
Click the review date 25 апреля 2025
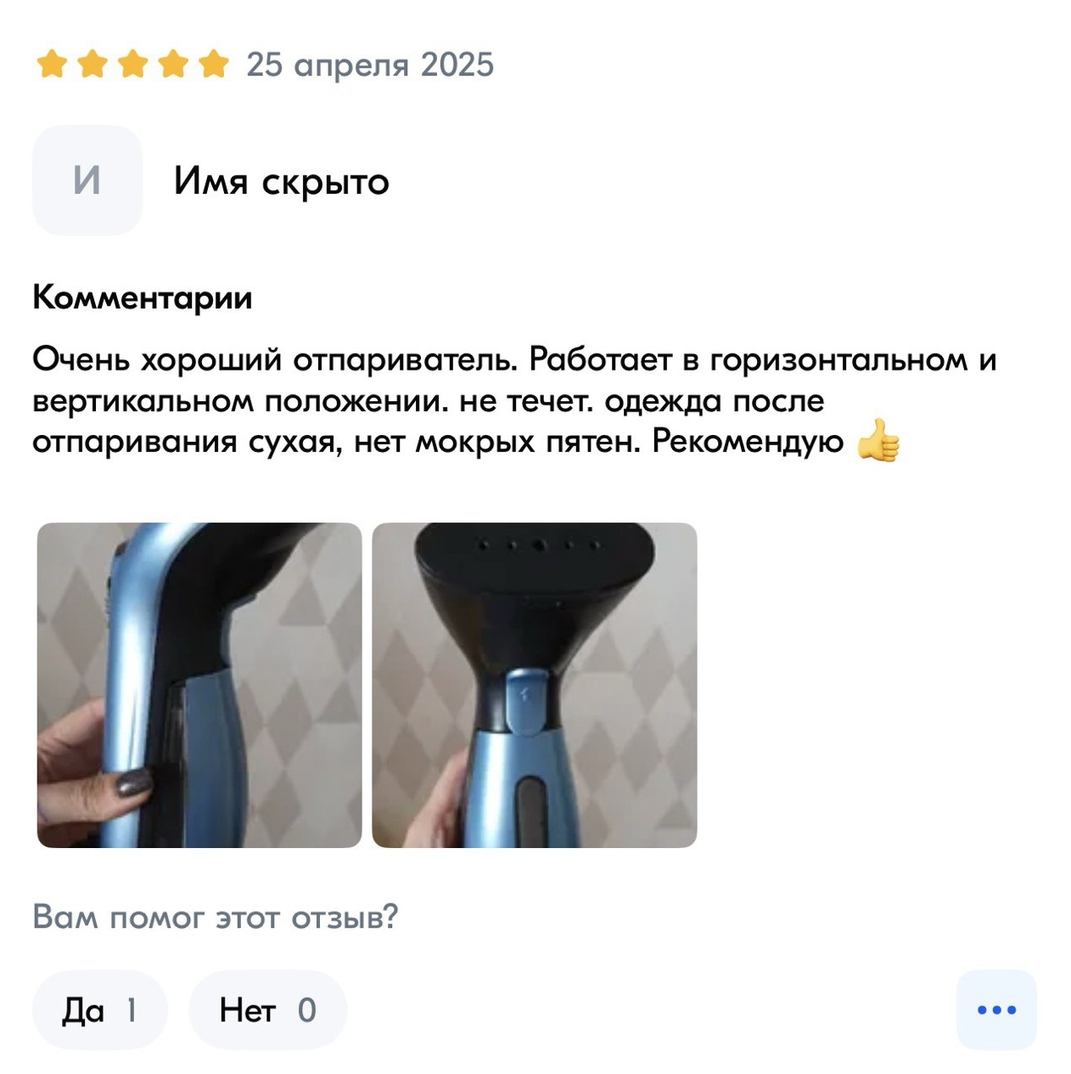pyautogui.click(x=370, y=65)
